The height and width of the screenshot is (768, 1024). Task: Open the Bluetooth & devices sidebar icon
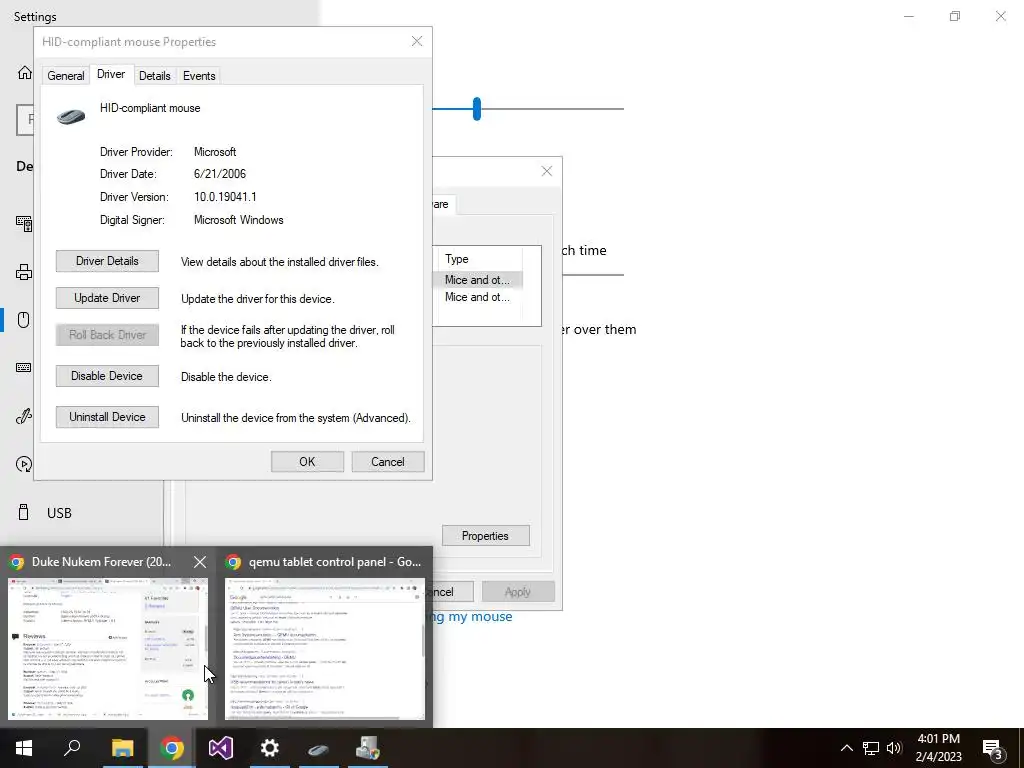coord(24,224)
